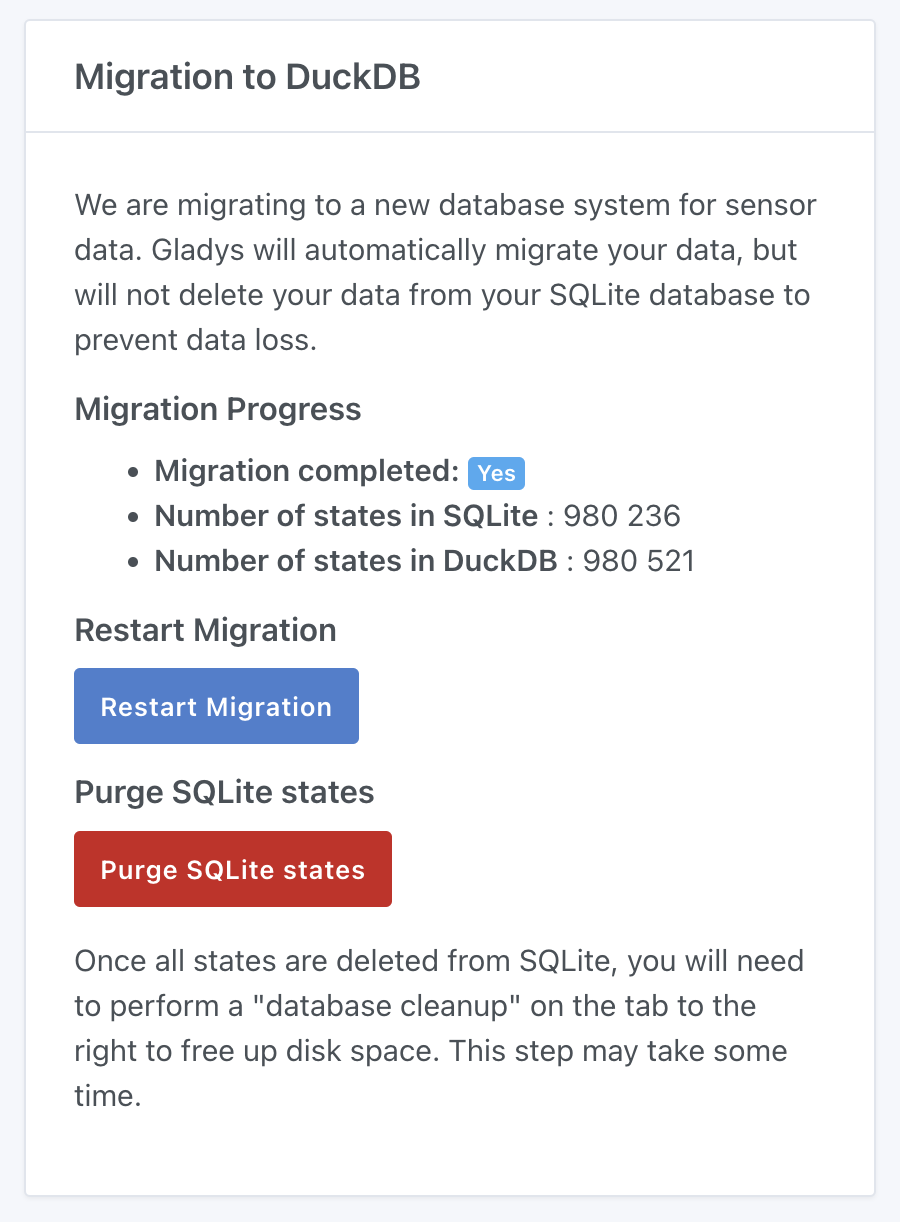This screenshot has width=900, height=1222.
Task: Click the first bullet point marker
Action: [135, 470]
